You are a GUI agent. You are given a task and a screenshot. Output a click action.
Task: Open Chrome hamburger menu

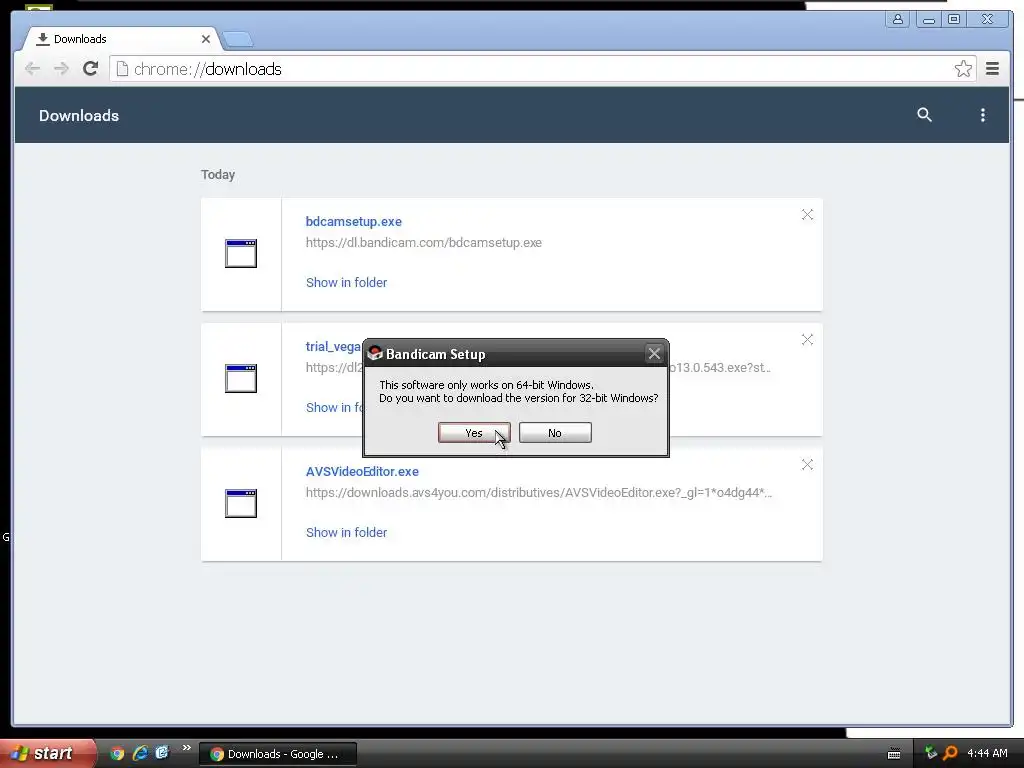coord(992,69)
